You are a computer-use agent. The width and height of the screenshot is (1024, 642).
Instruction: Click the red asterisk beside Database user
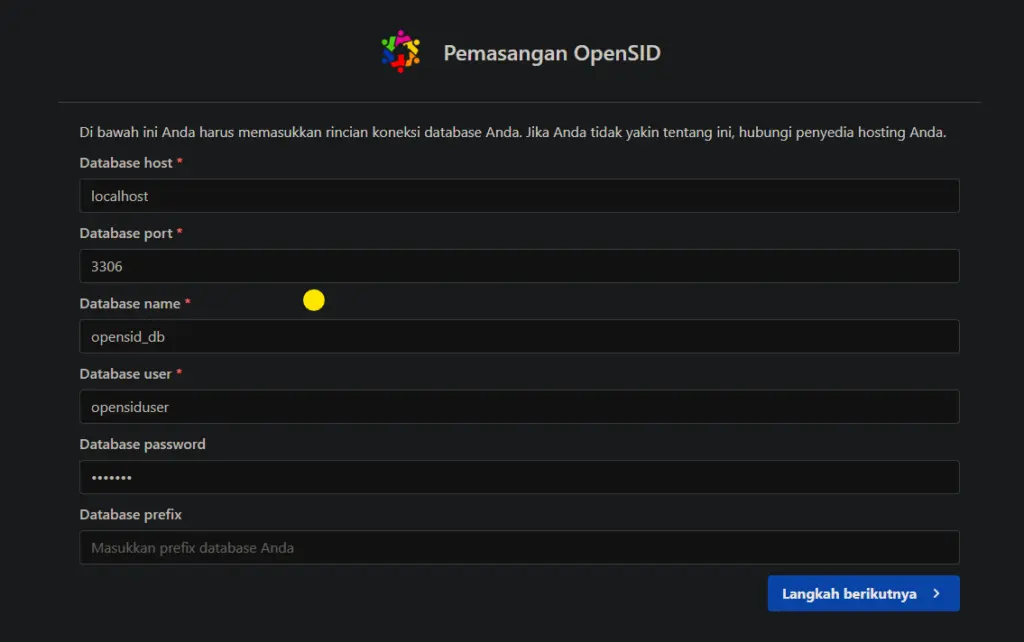point(181,373)
